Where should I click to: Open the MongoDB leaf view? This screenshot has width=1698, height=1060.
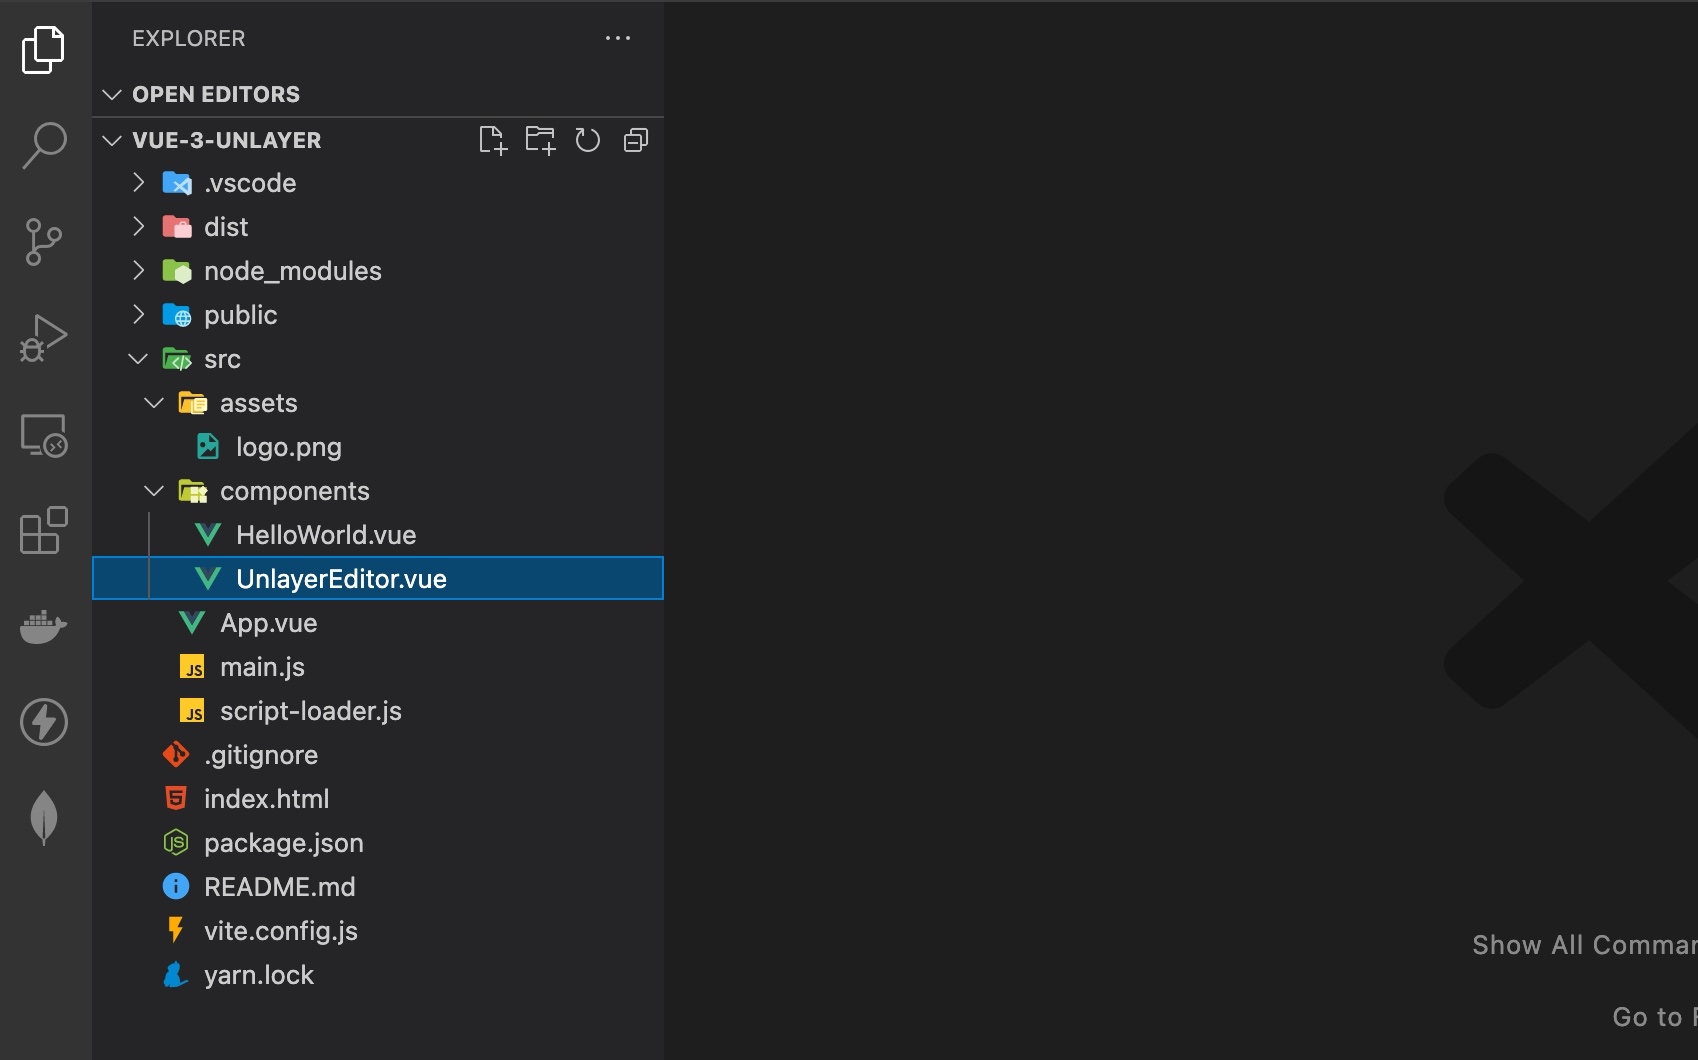44,818
